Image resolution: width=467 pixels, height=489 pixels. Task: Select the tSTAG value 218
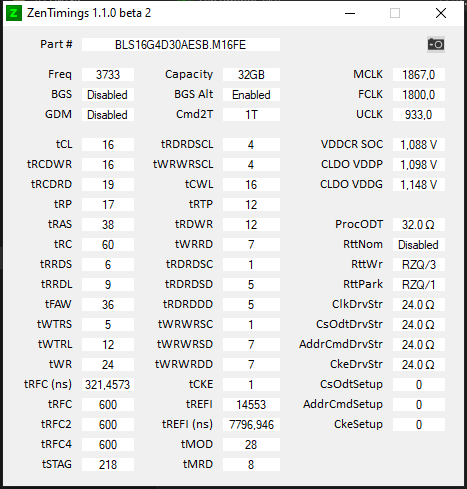[108, 465]
